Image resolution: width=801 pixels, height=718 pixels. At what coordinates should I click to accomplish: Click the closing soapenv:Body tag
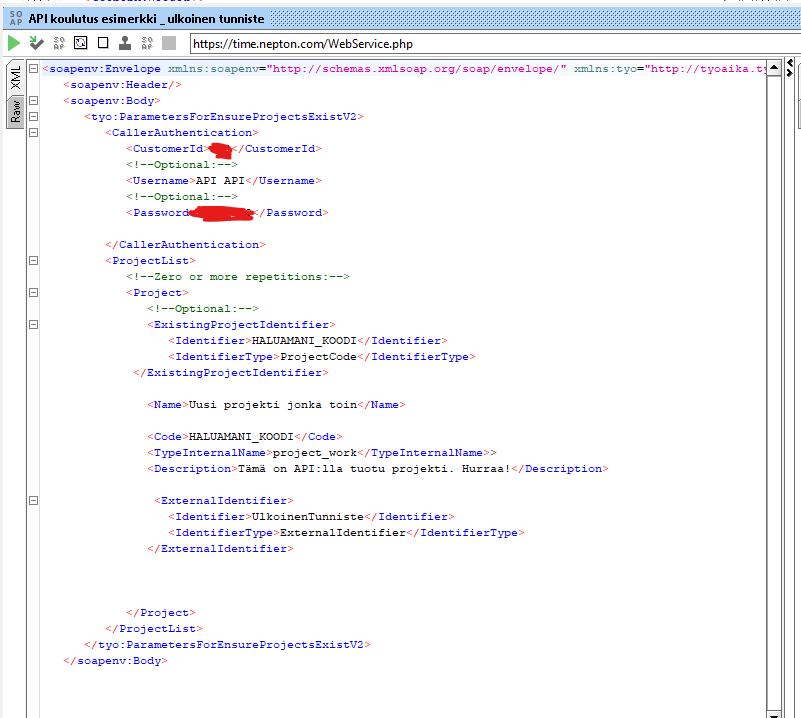tap(115, 661)
